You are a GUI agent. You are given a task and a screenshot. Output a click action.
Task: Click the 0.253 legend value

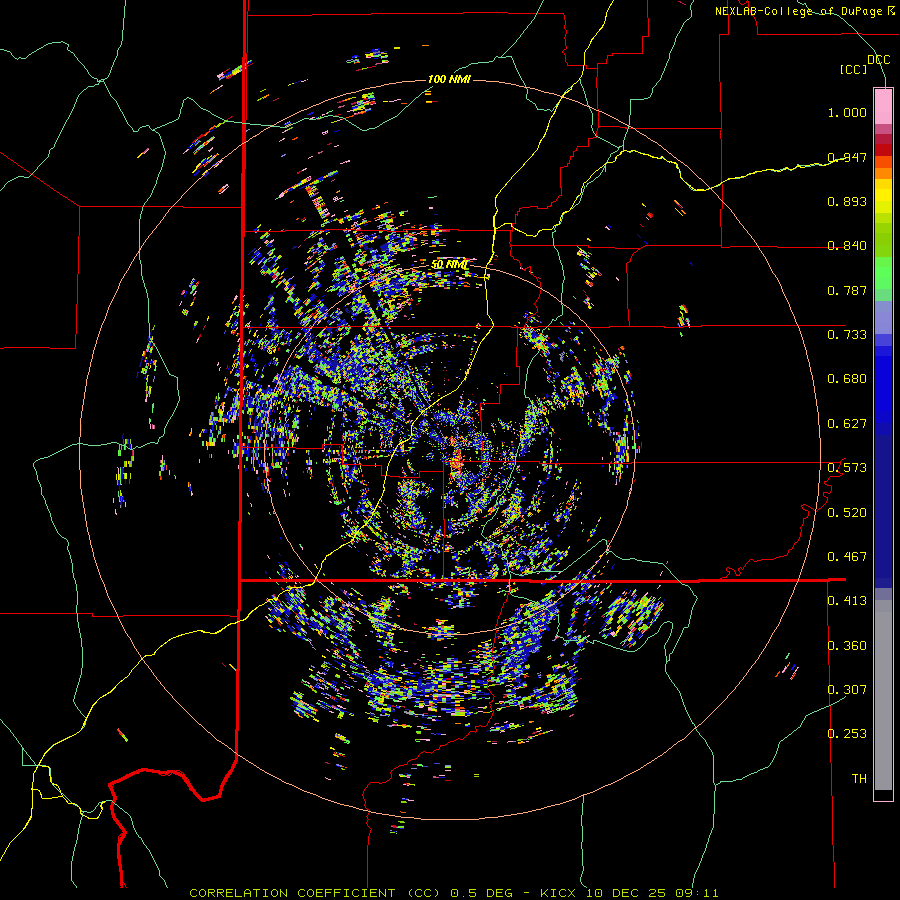point(847,734)
